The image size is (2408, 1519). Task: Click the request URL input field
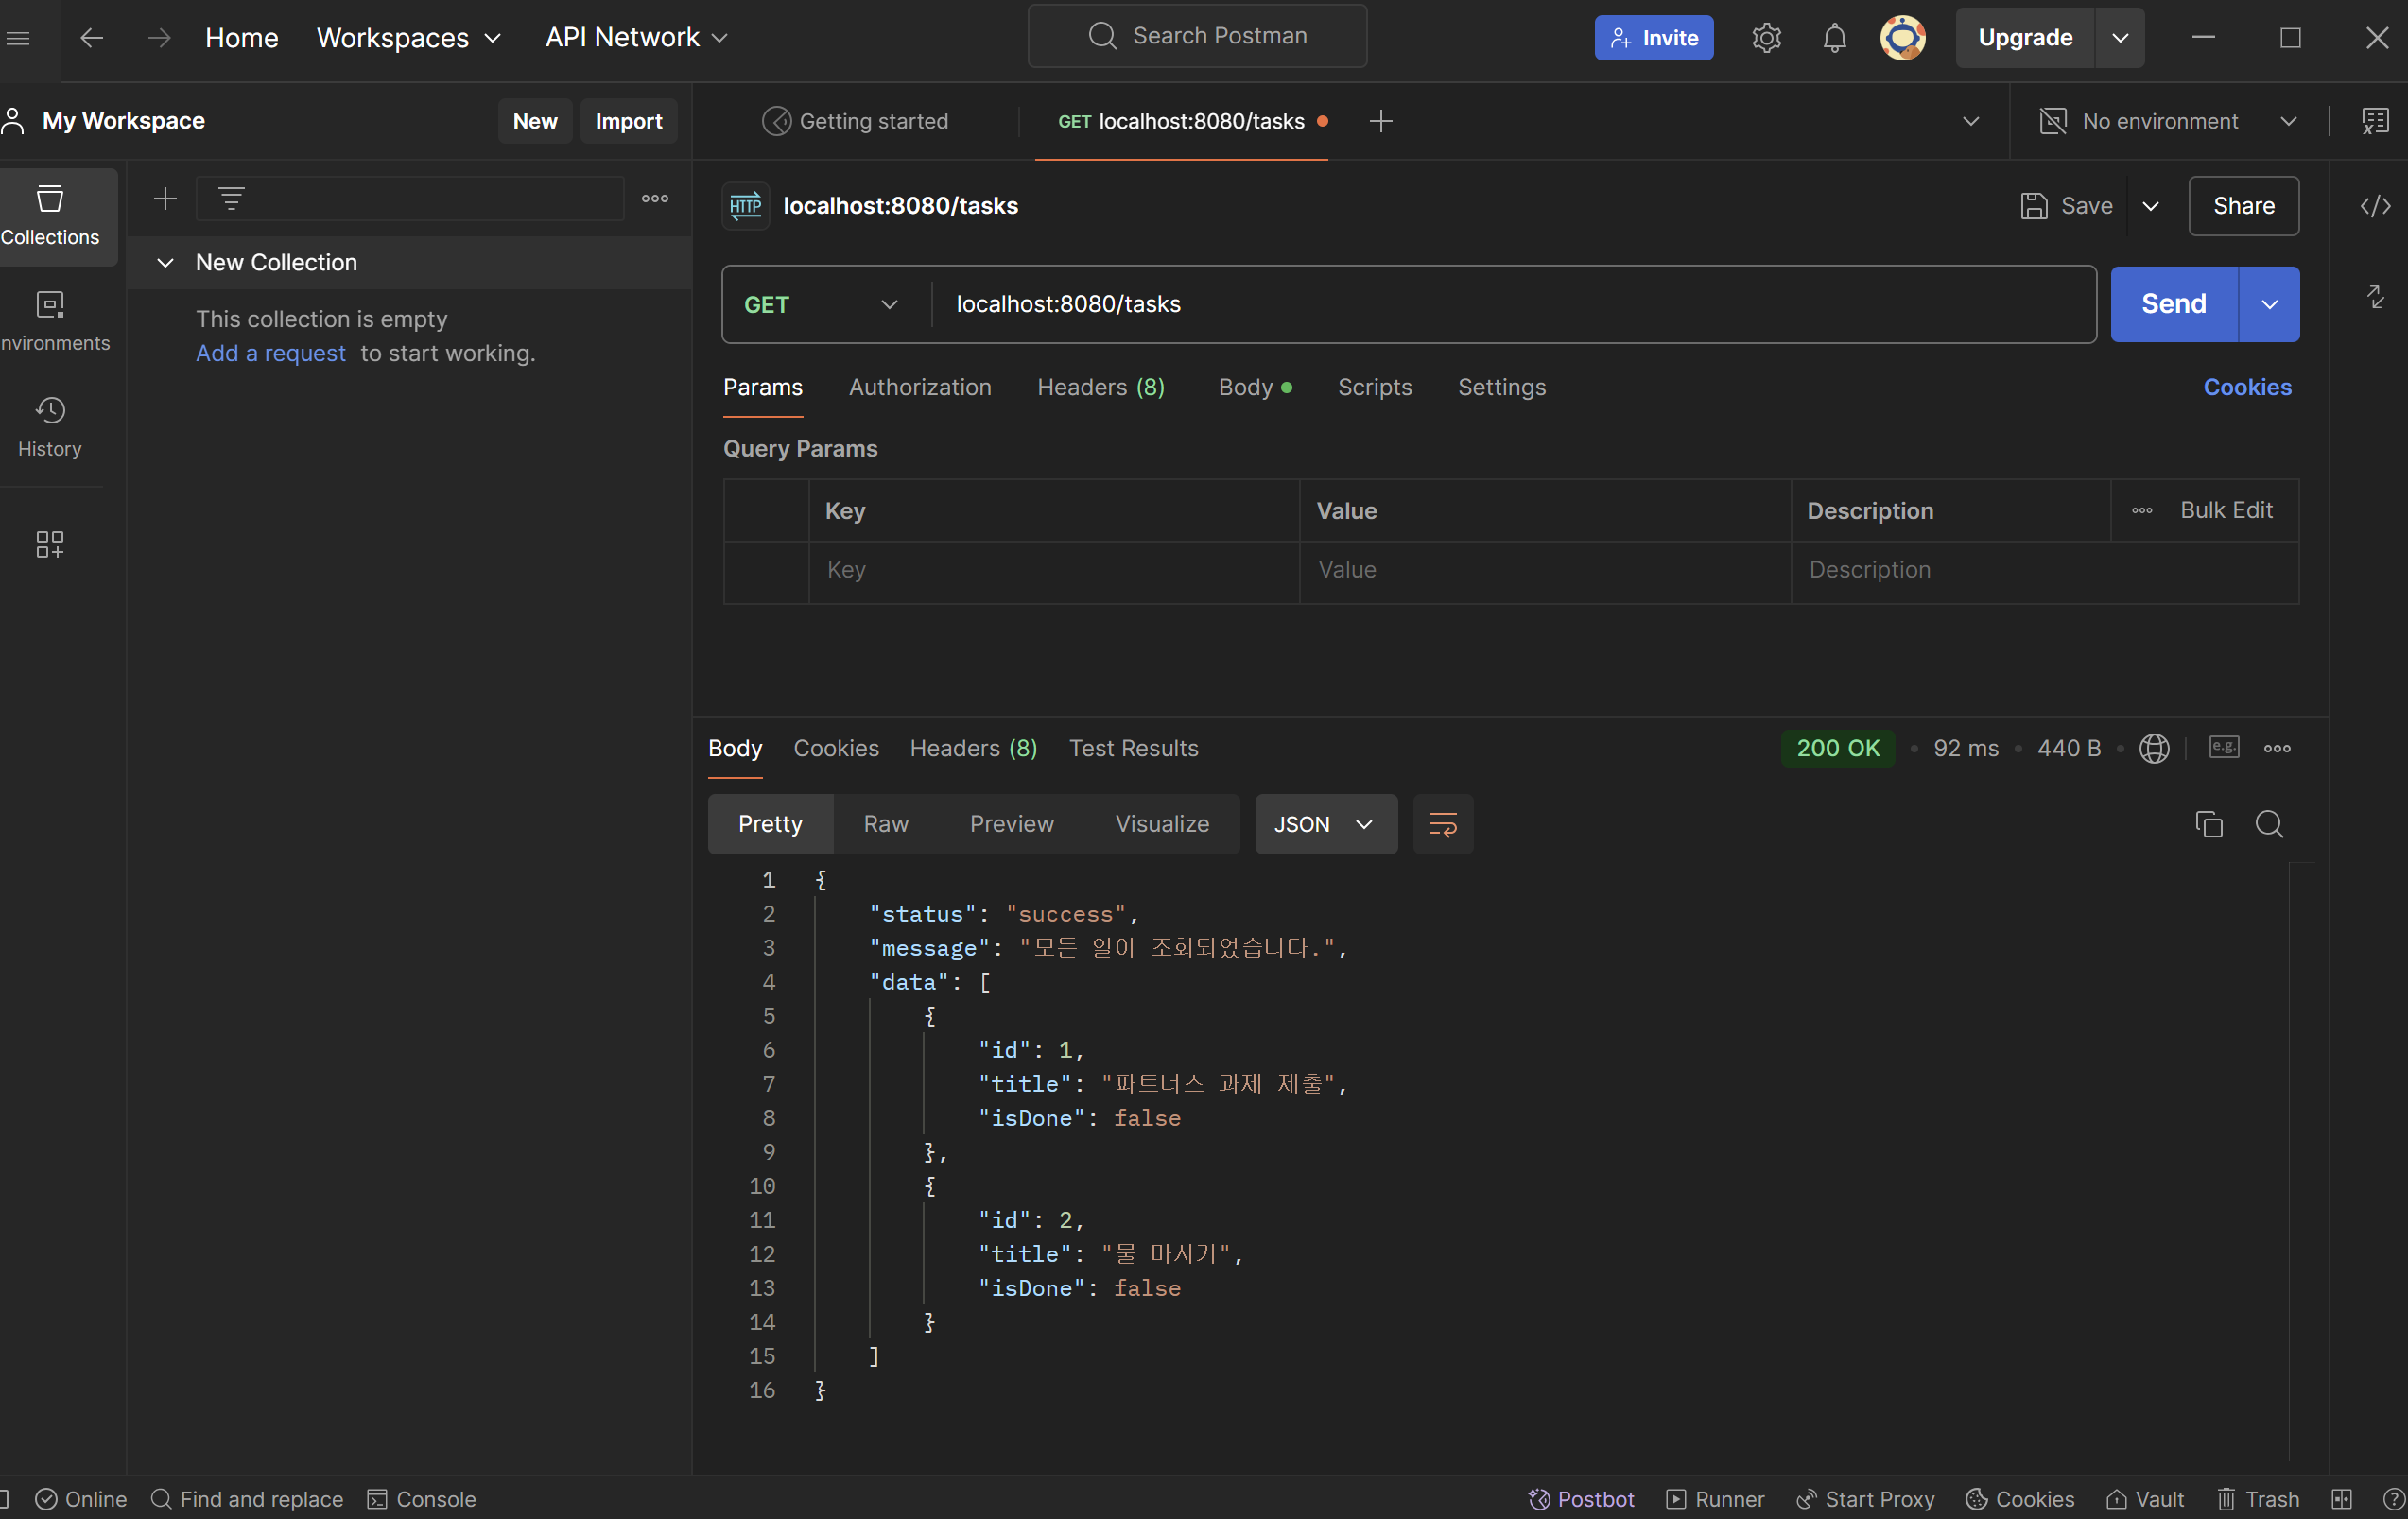click(1500, 304)
